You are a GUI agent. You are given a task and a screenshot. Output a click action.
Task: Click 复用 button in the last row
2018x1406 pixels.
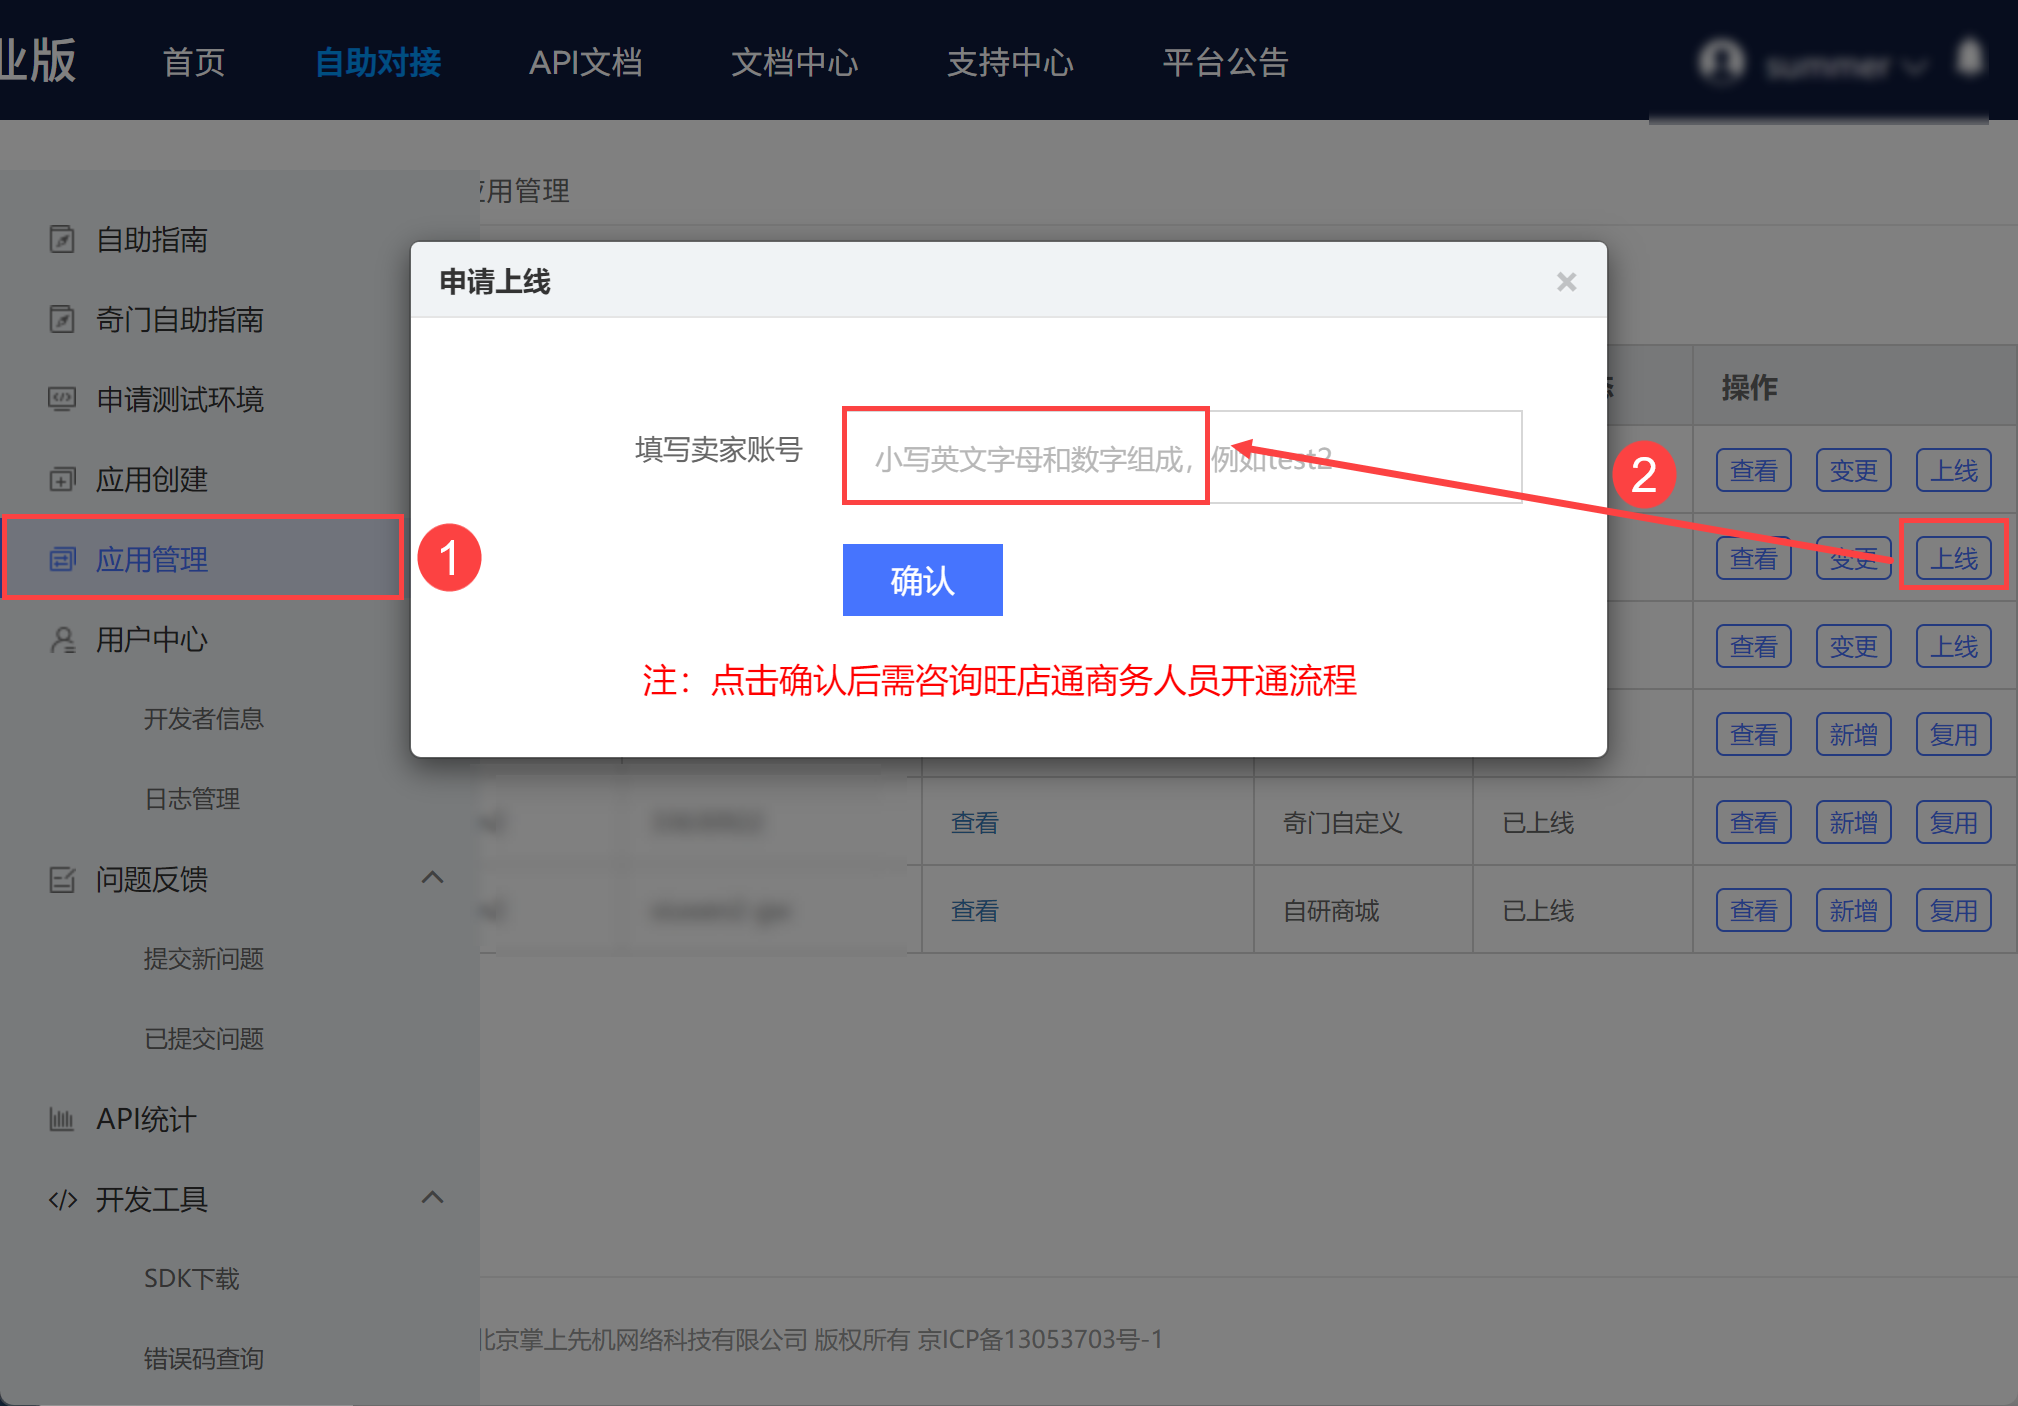click(x=1952, y=910)
